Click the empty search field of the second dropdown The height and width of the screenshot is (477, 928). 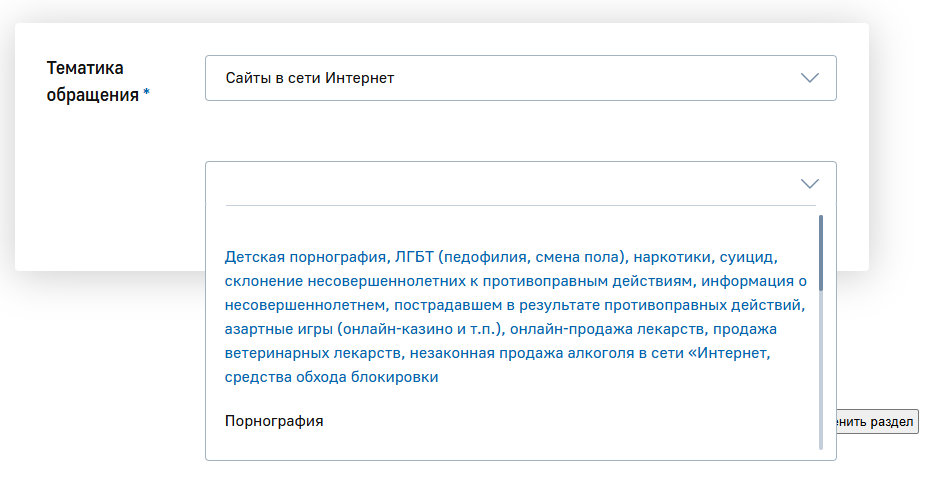[500, 183]
